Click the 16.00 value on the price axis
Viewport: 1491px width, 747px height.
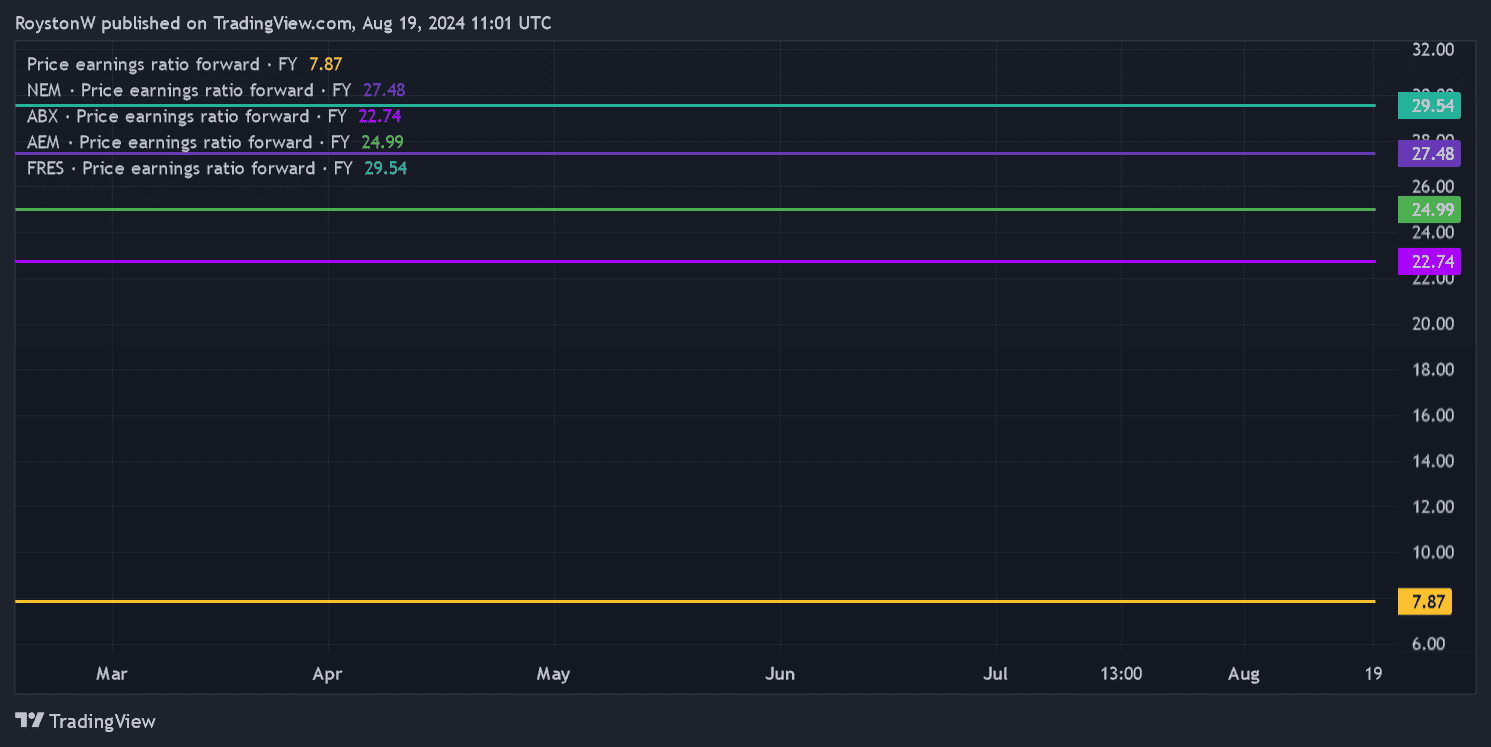(x=1433, y=415)
